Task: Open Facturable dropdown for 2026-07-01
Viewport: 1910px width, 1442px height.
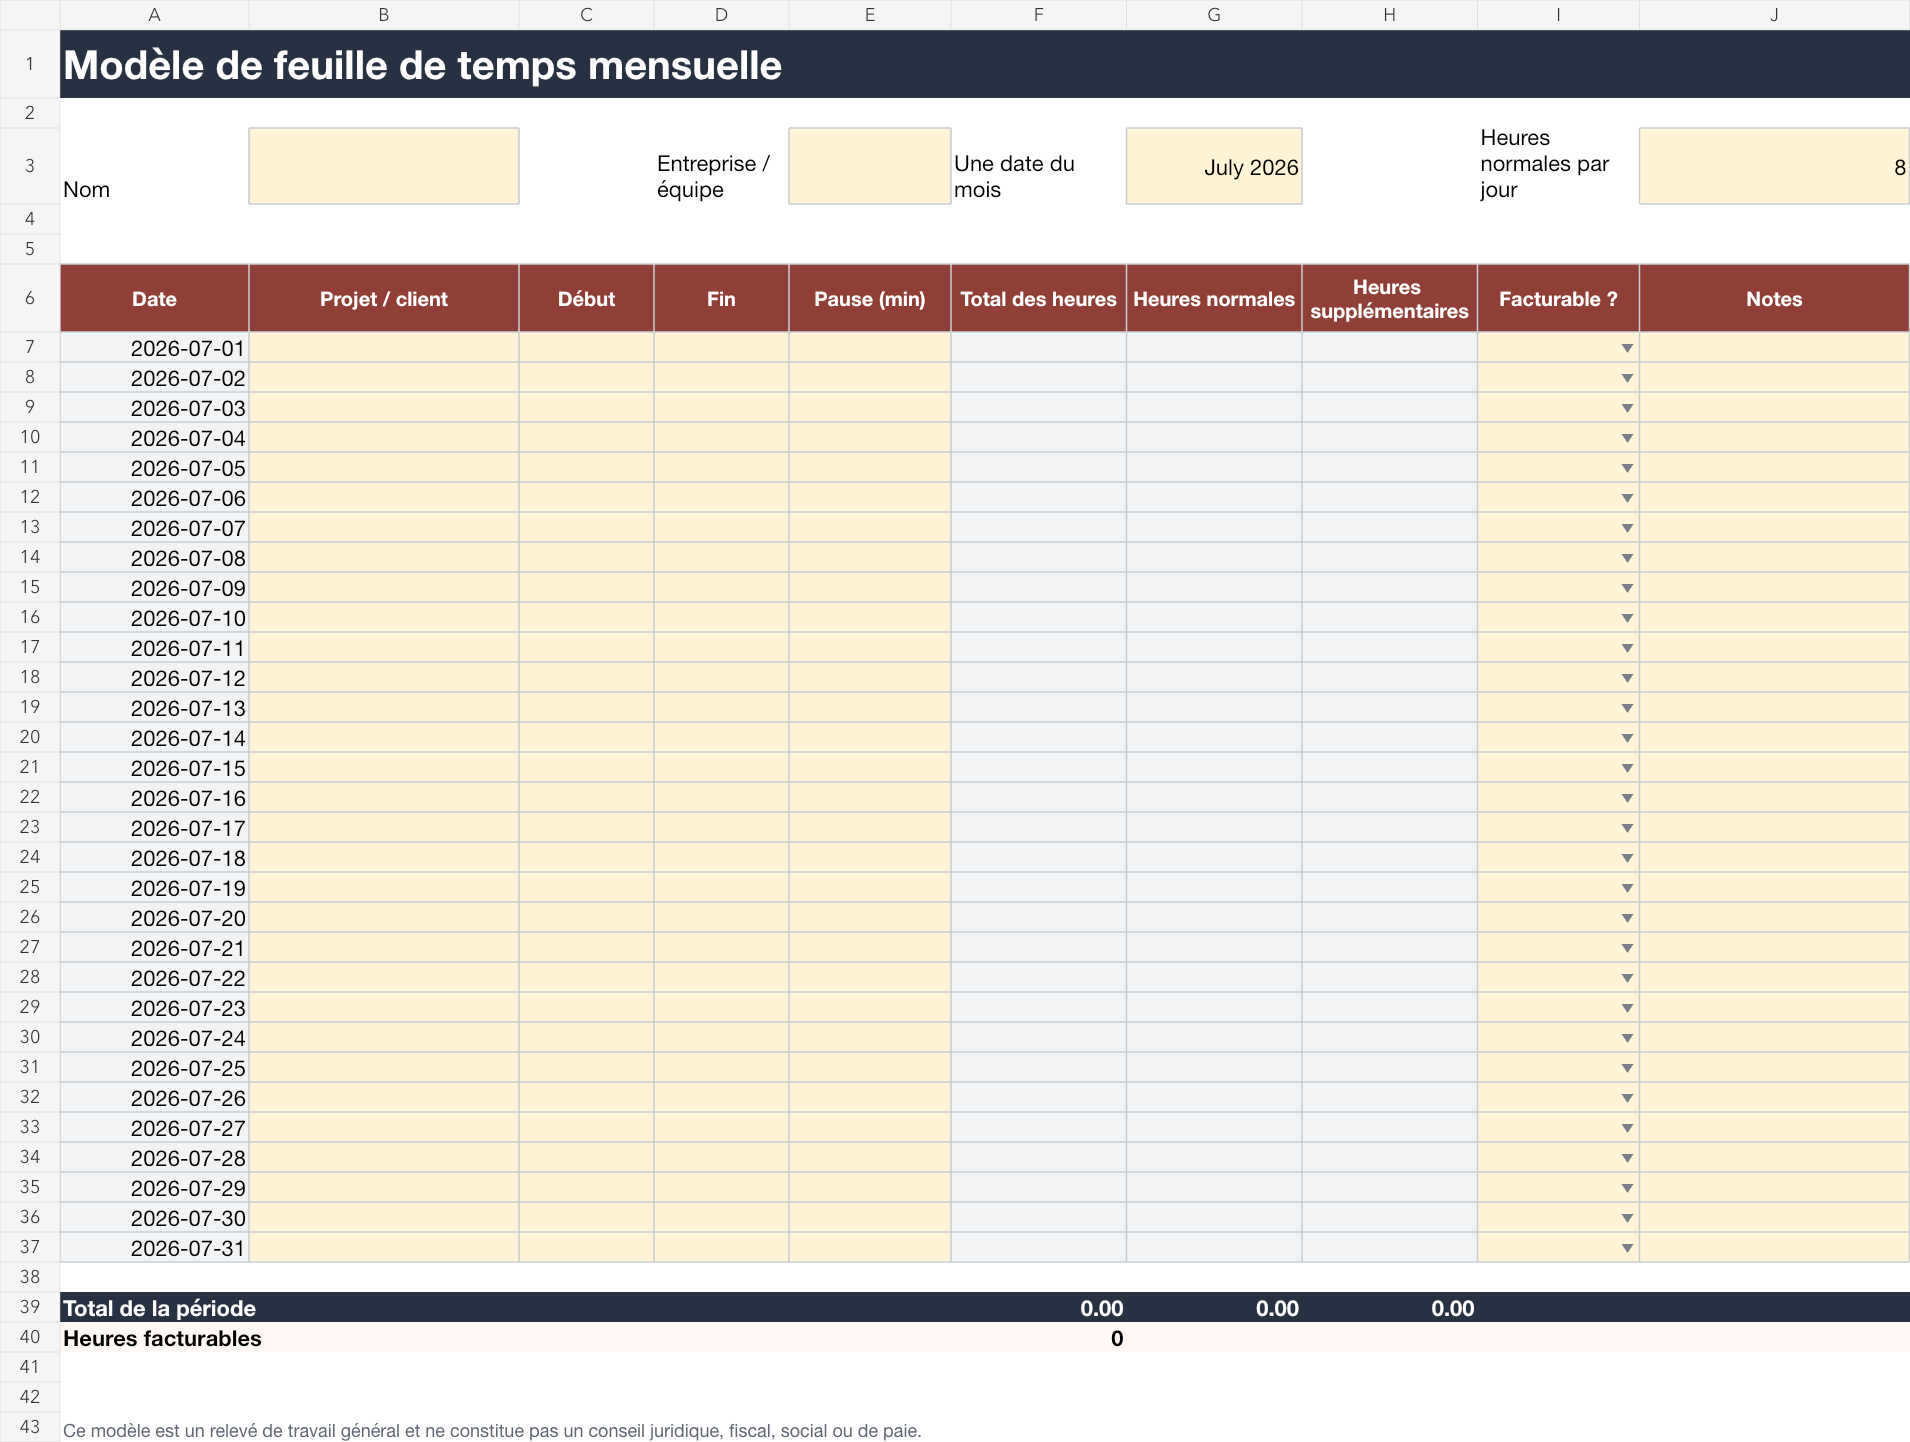Action: click(1627, 348)
